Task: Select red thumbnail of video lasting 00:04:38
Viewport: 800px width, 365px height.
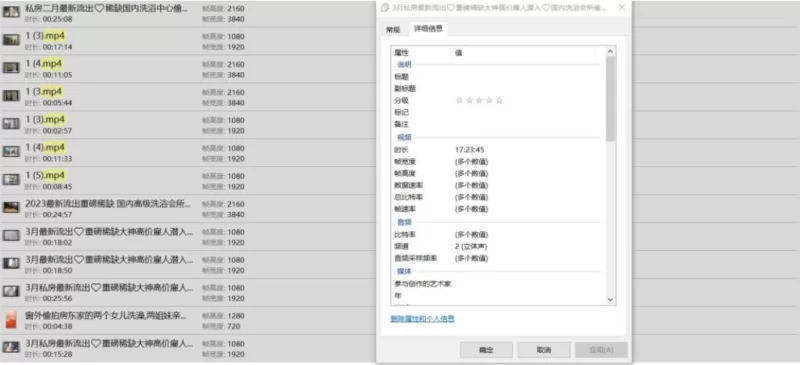Action: 11,319
